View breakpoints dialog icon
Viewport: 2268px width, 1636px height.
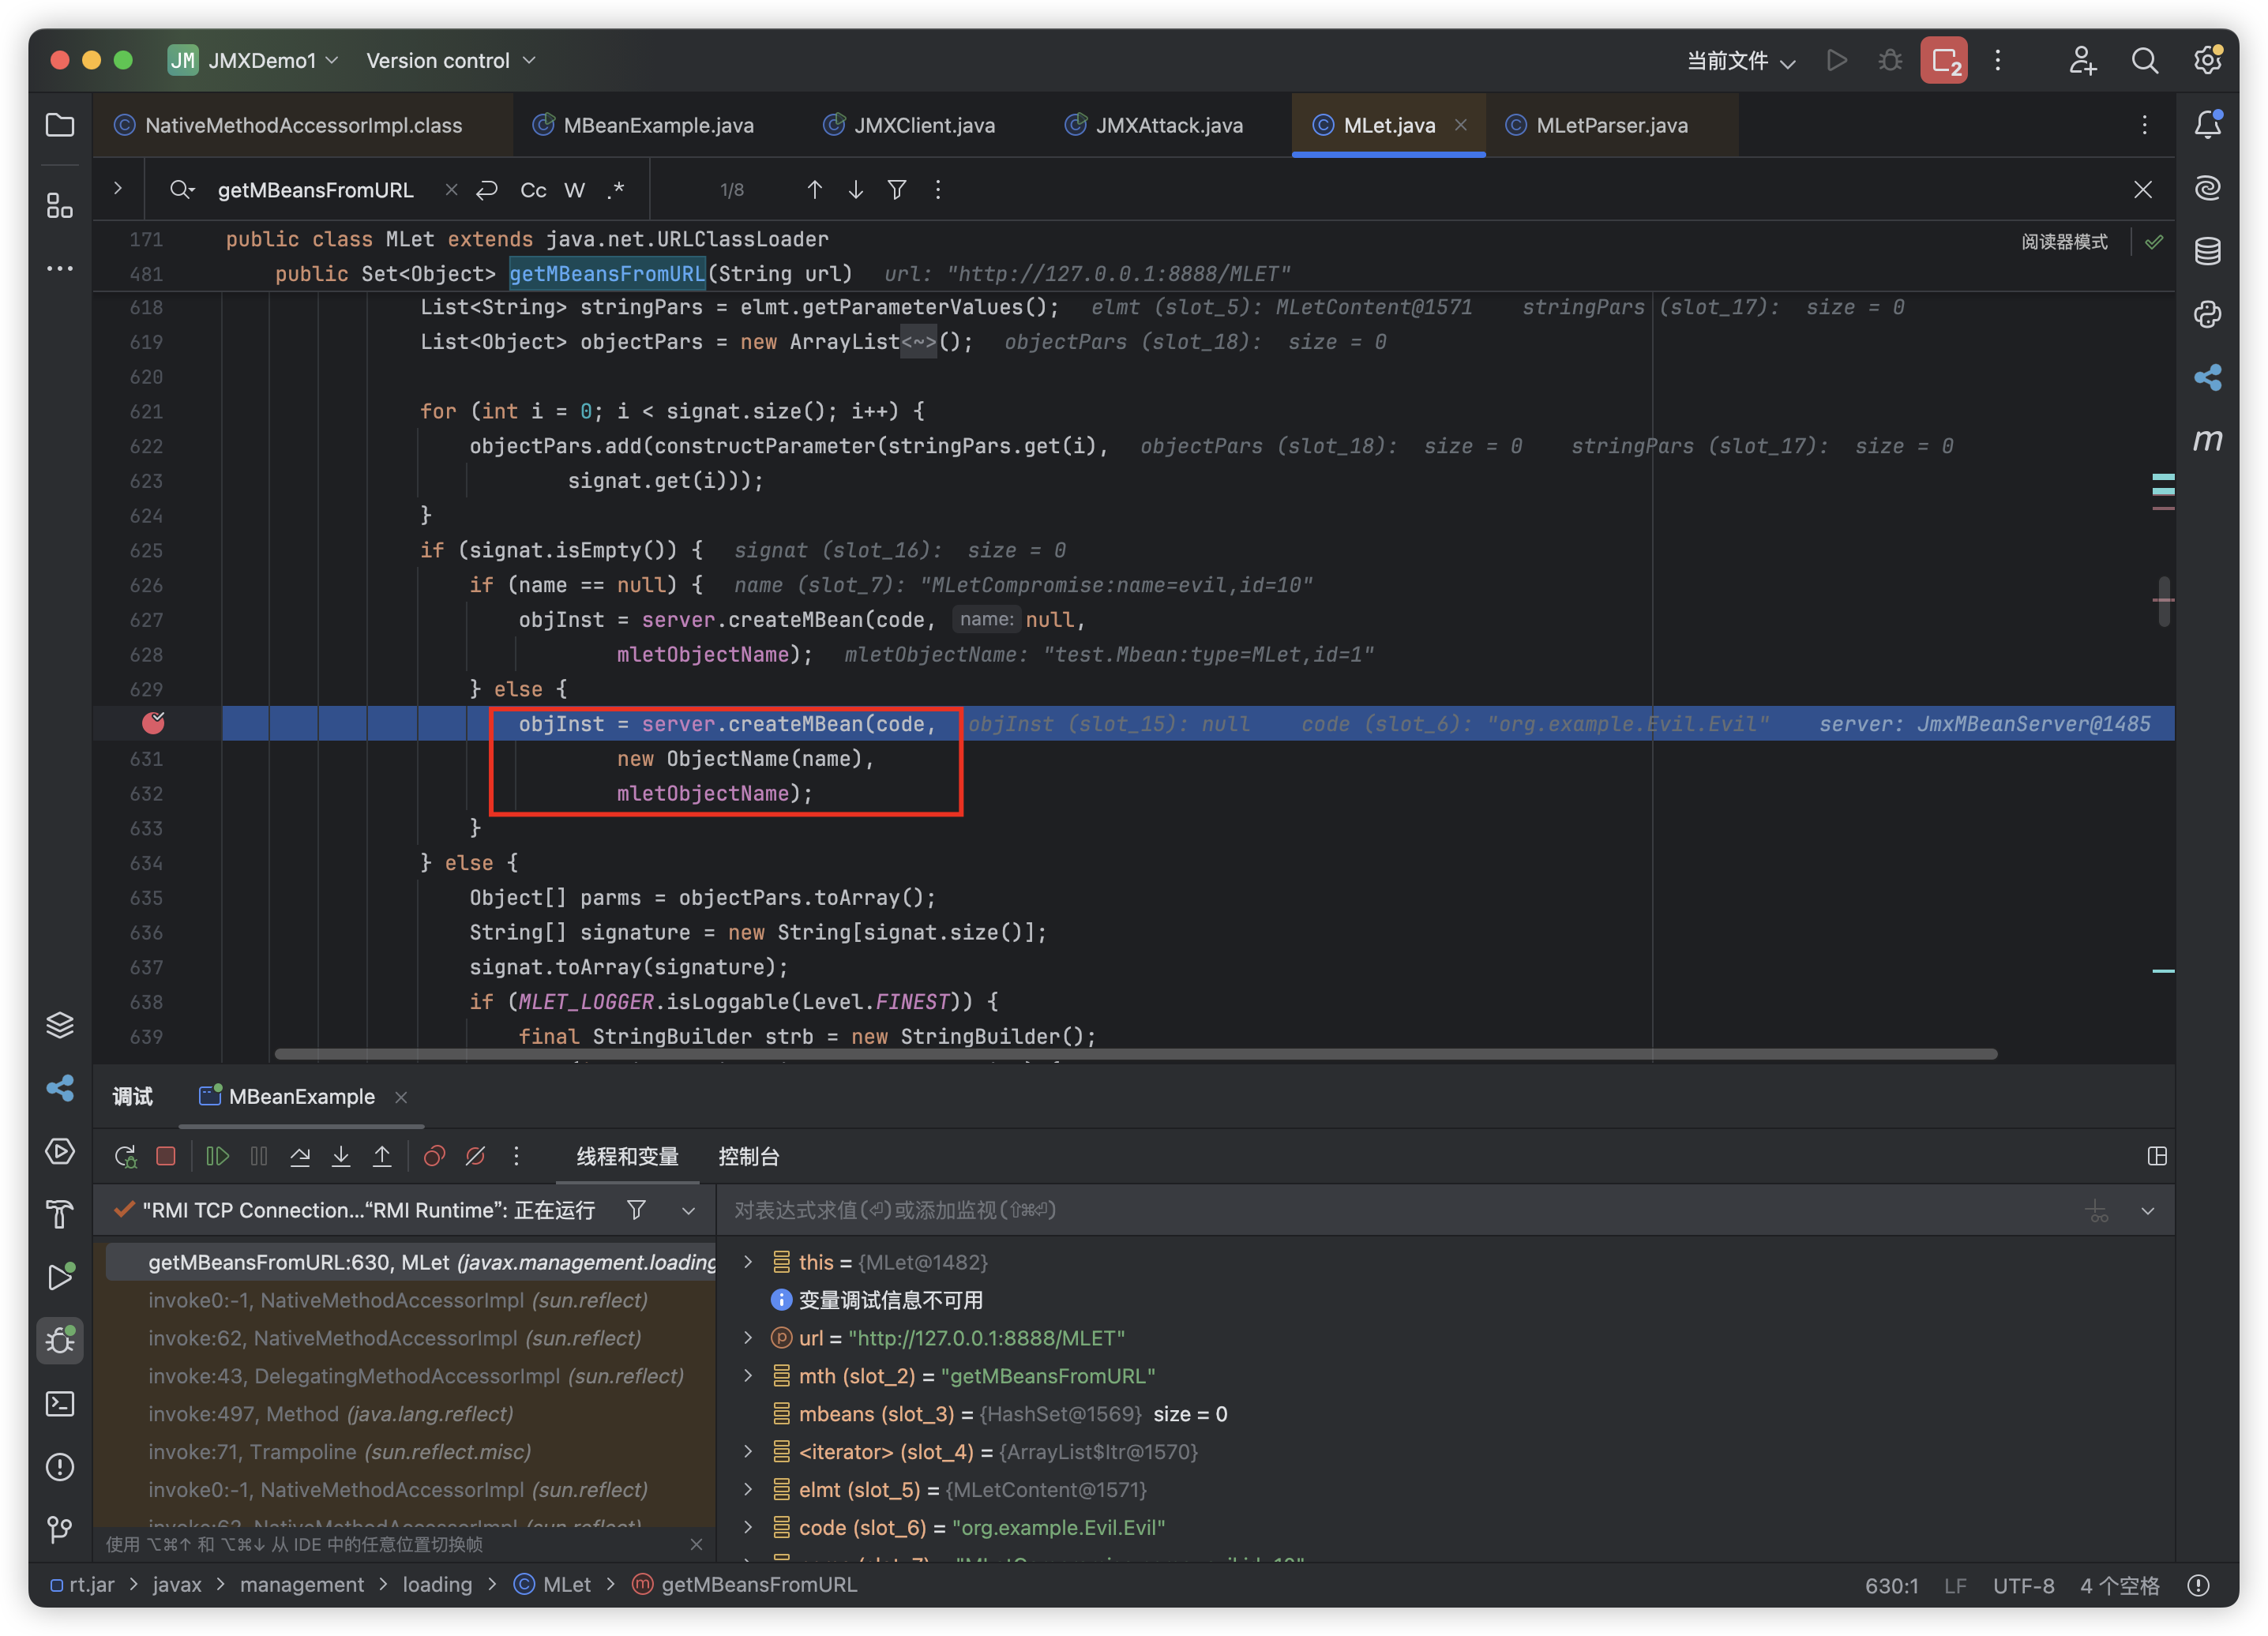[x=434, y=1156]
